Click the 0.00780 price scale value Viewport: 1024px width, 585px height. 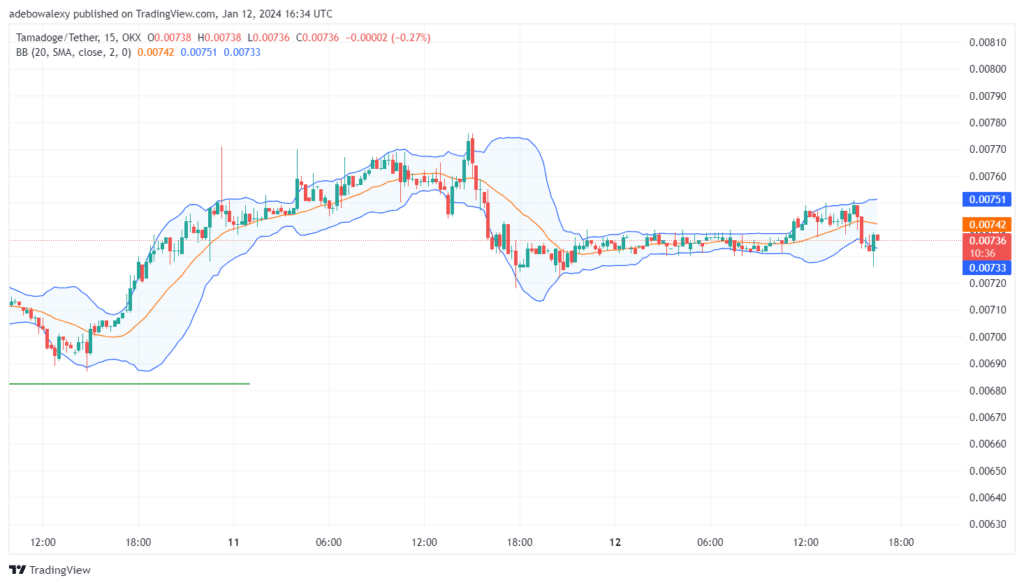tap(987, 123)
